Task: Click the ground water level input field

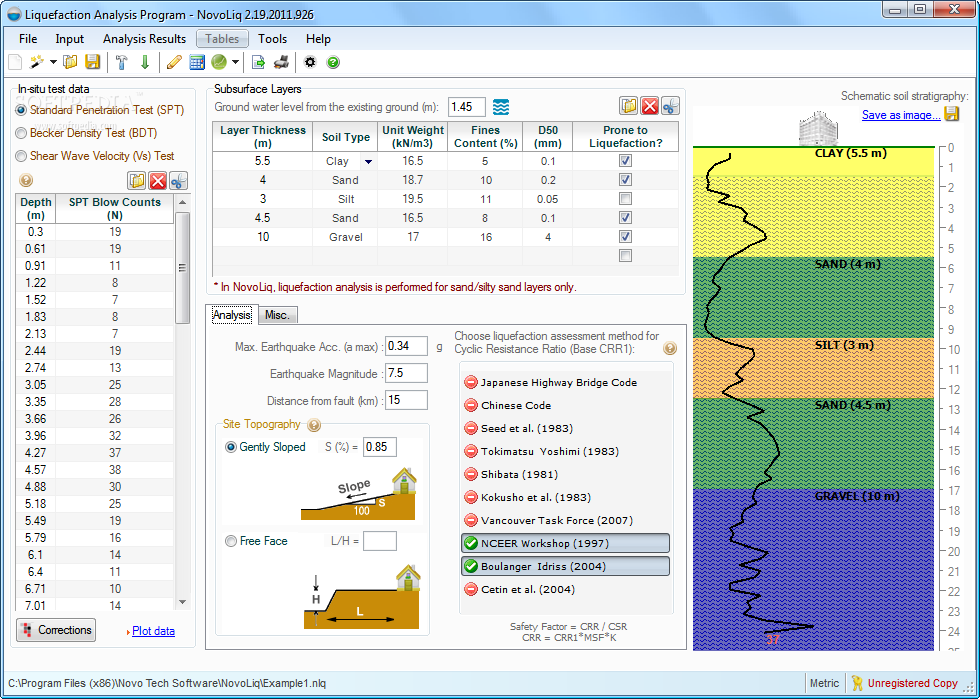Action: coord(467,107)
